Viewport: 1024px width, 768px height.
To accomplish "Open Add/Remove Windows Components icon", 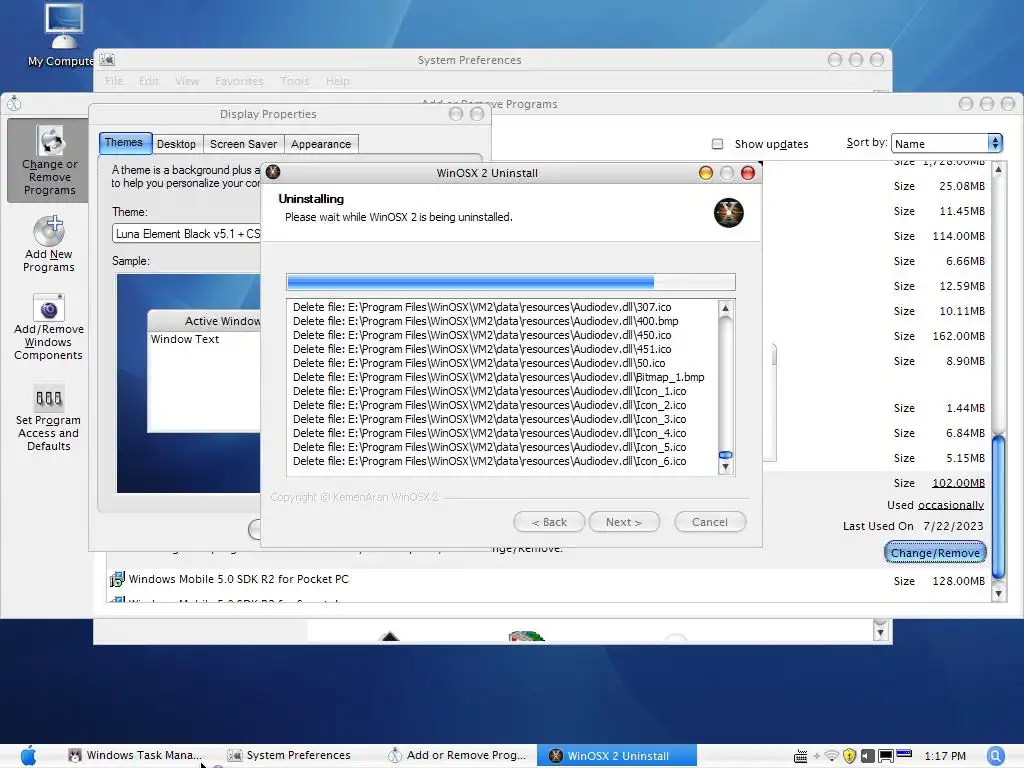I will pyautogui.click(x=49, y=327).
